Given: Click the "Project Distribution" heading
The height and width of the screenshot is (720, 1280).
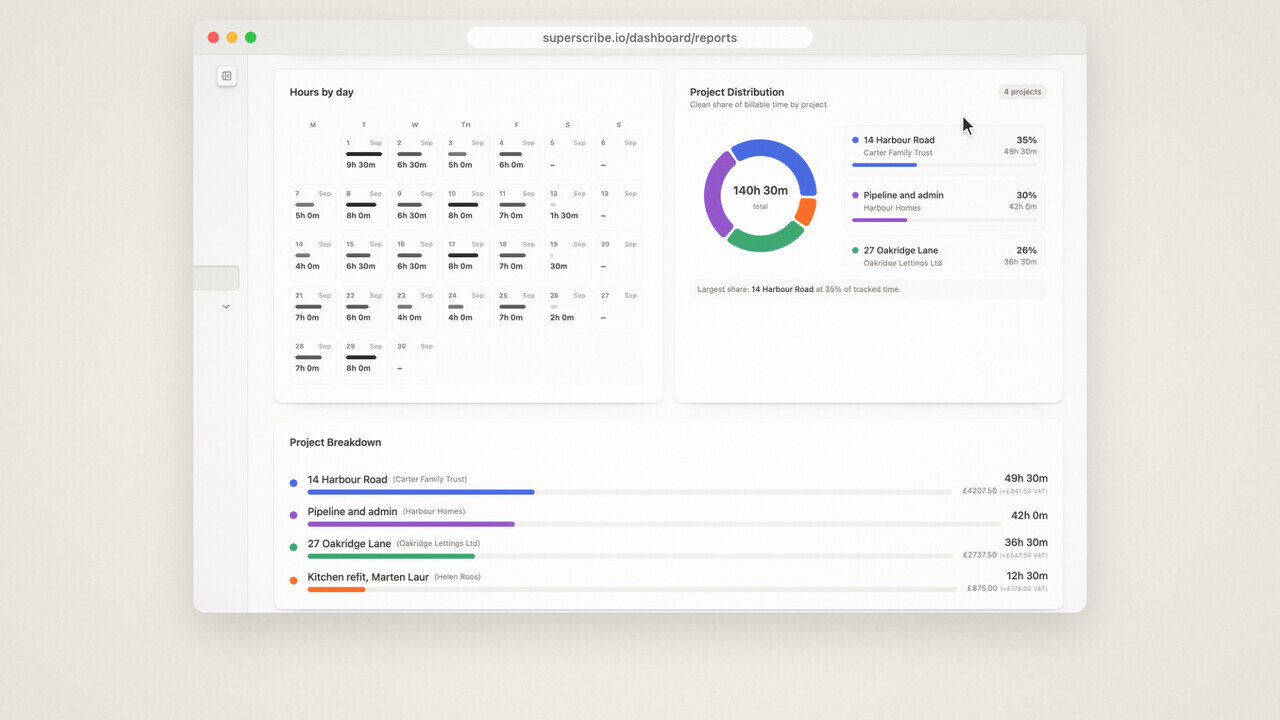Looking at the screenshot, I should (x=737, y=92).
